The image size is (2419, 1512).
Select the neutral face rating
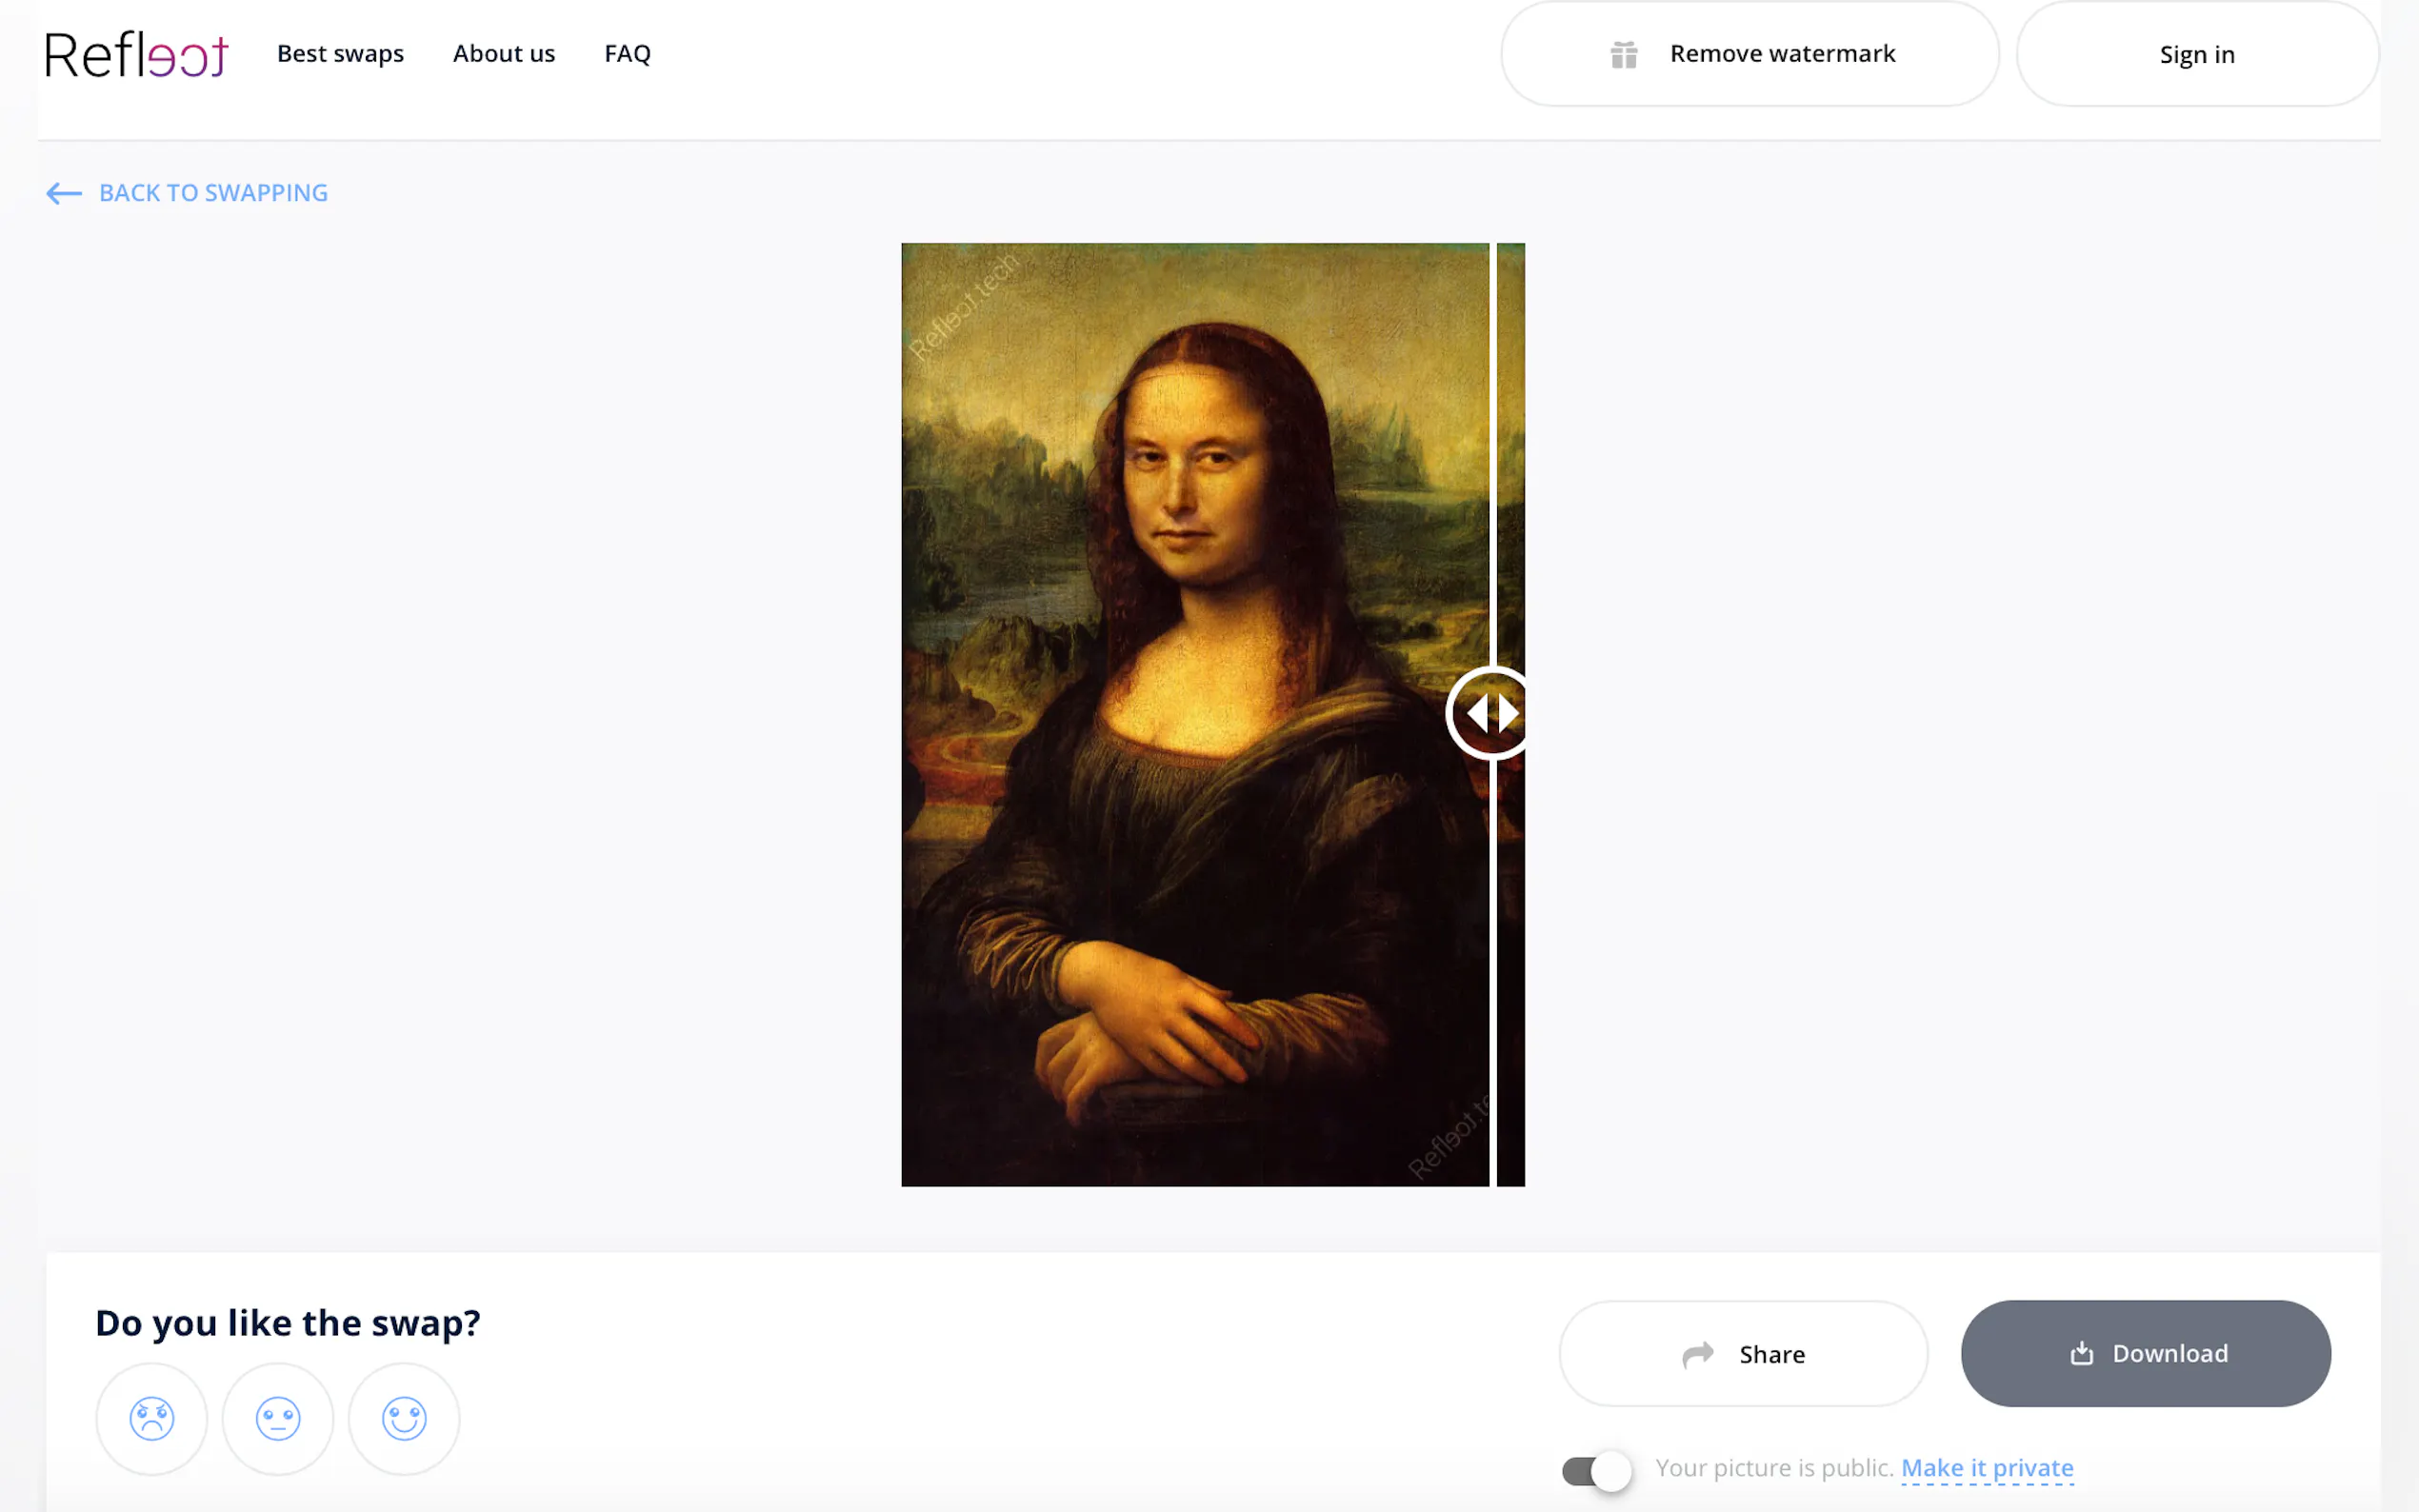pos(278,1418)
